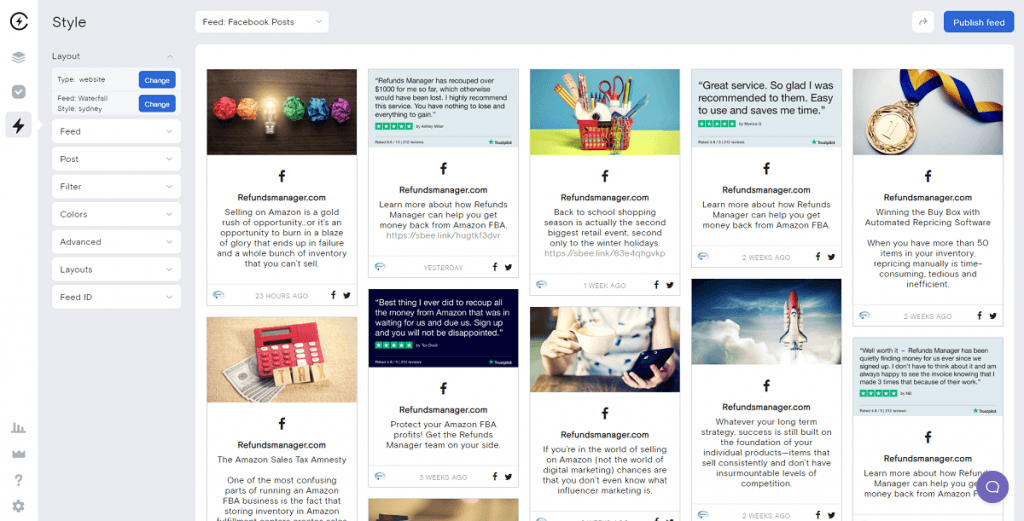Click Facebook share icon on the '1 WEEK AGO' post
1024x521 pixels.
656,285
